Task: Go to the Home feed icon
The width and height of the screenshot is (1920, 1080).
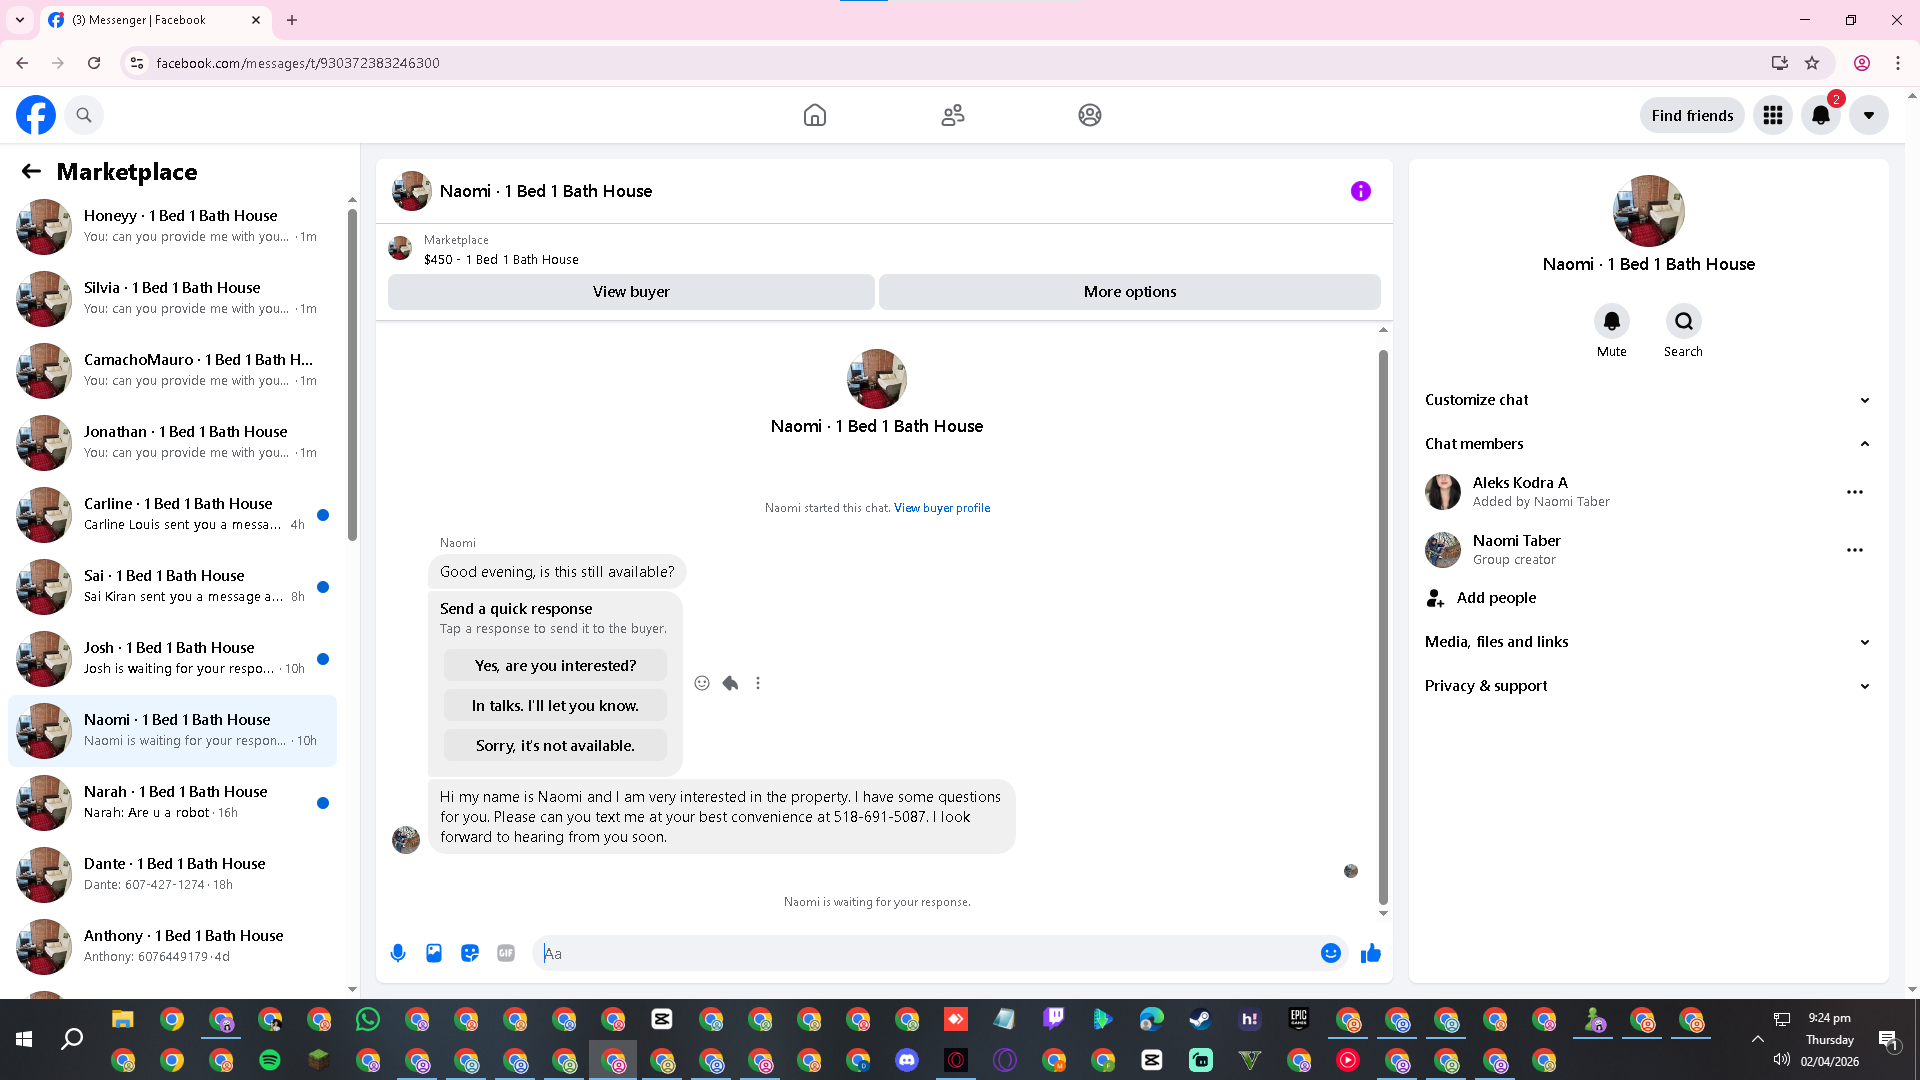Action: [x=815, y=115]
